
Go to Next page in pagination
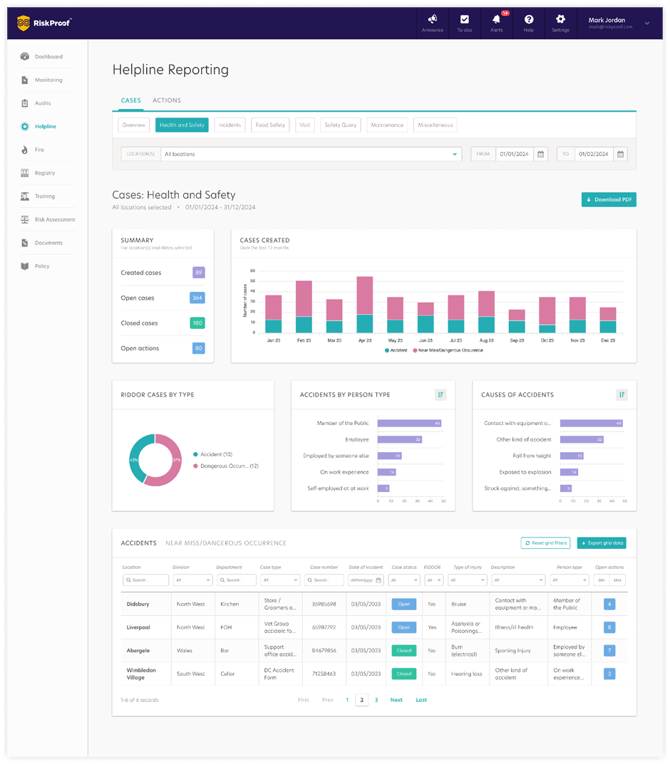click(396, 700)
